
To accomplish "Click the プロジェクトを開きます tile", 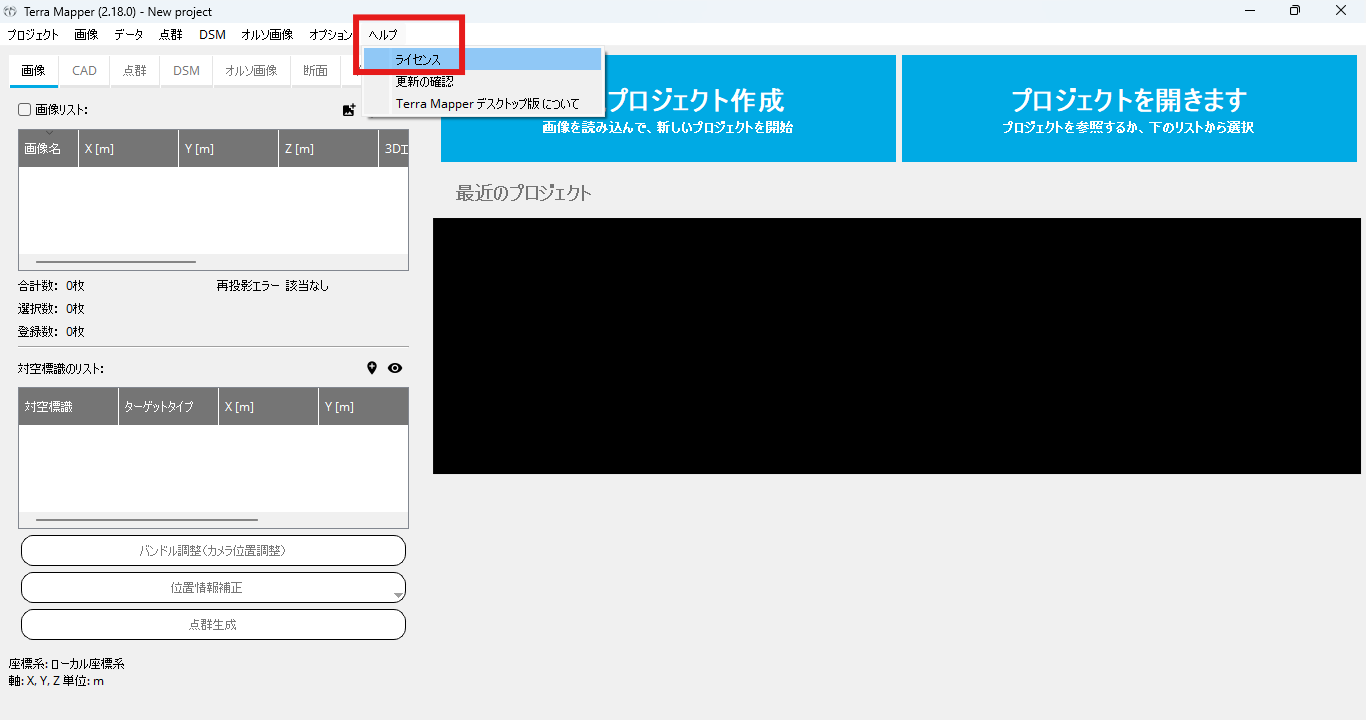I will coord(1128,108).
